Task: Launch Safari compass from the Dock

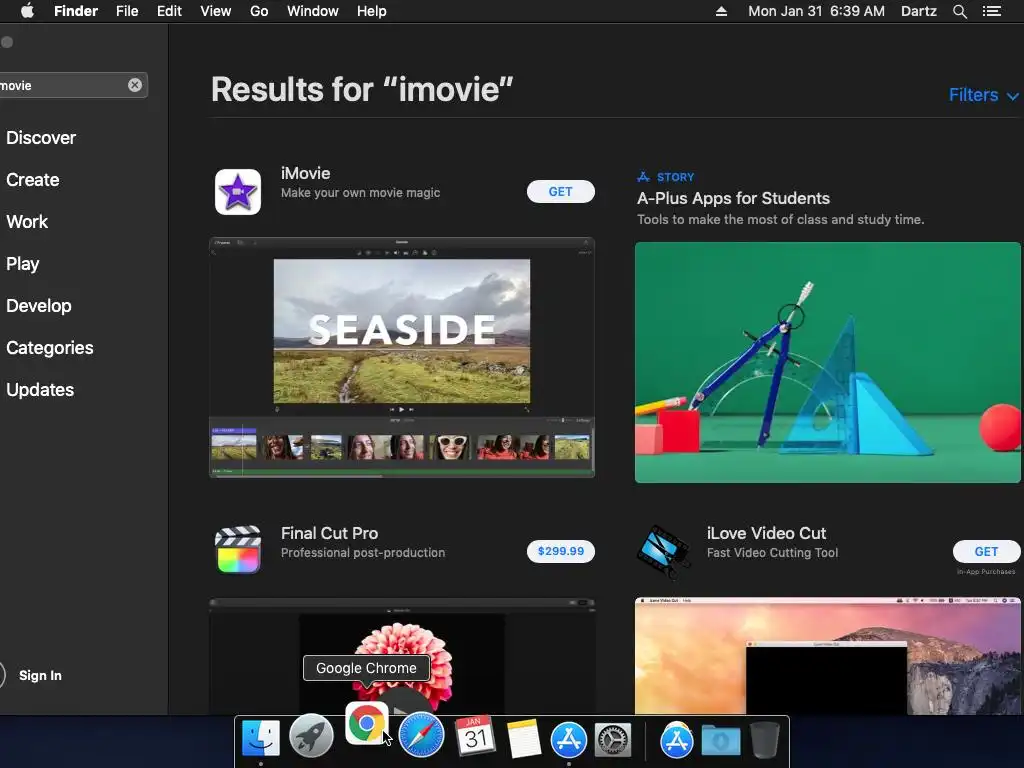Action: pyautogui.click(x=421, y=735)
